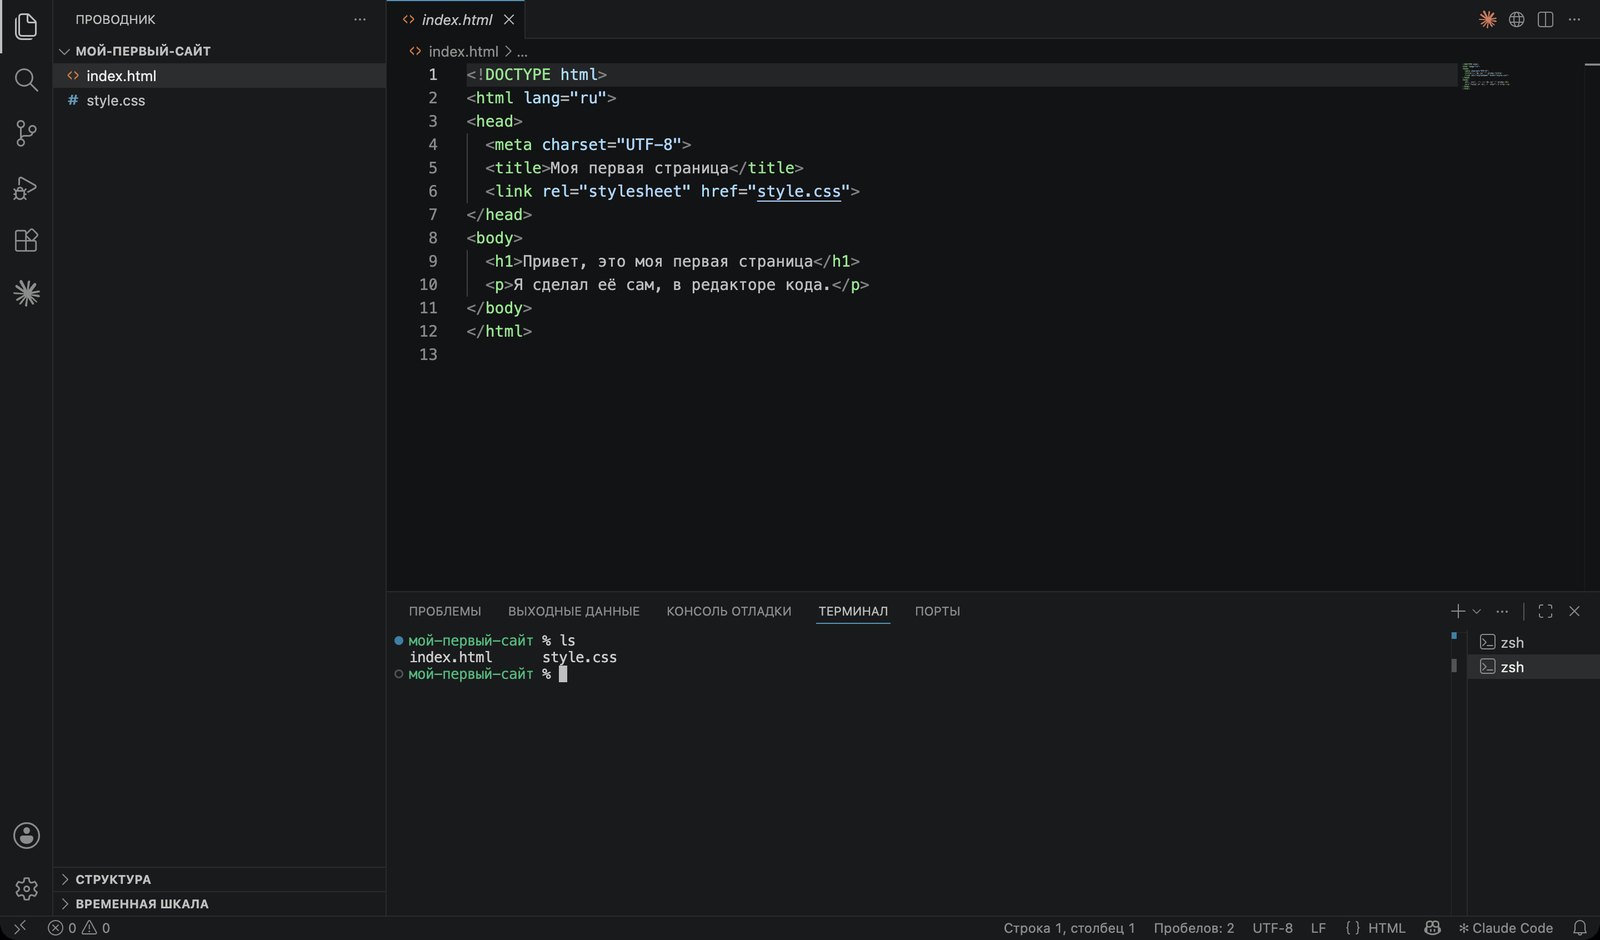The image size is (1600, 940).
Task: Click the Copilot status icon in status bar
Action: tap(1432, 928)
